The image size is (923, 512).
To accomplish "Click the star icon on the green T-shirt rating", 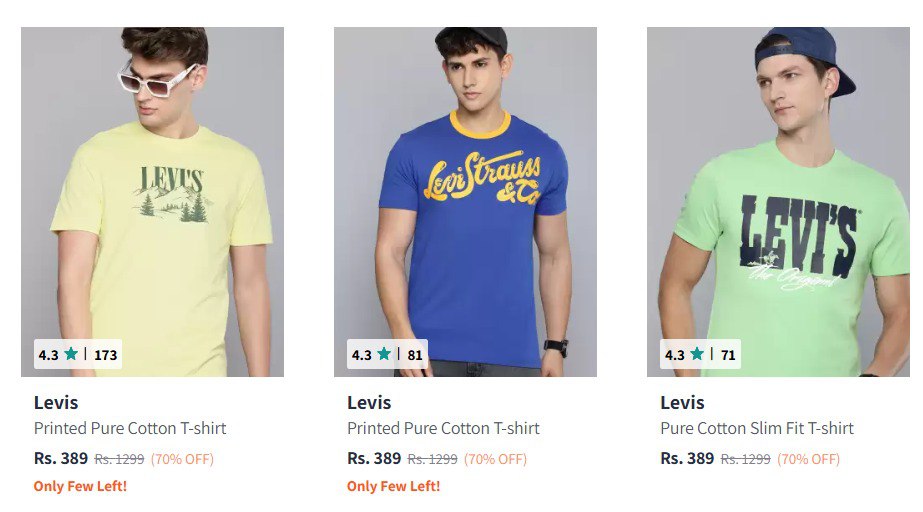I will click(x=697, y=354).
